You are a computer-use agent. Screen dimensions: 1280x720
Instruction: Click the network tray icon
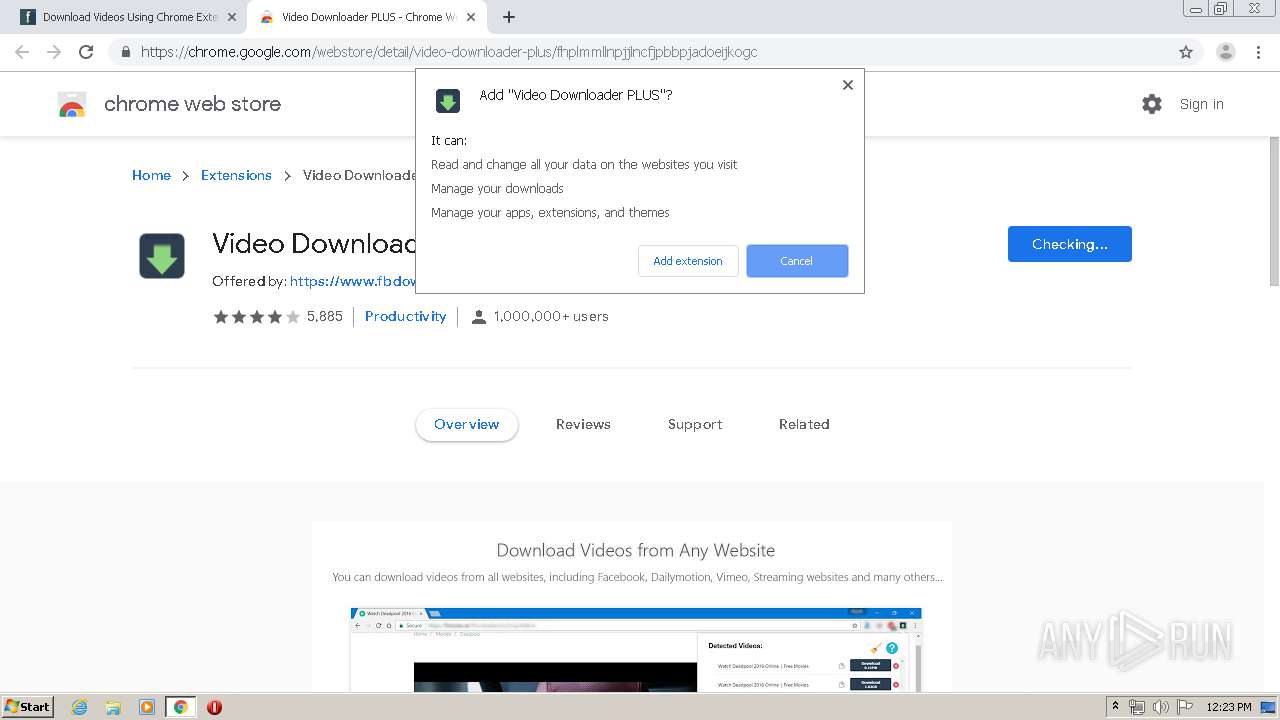[x=1137, y=707]
